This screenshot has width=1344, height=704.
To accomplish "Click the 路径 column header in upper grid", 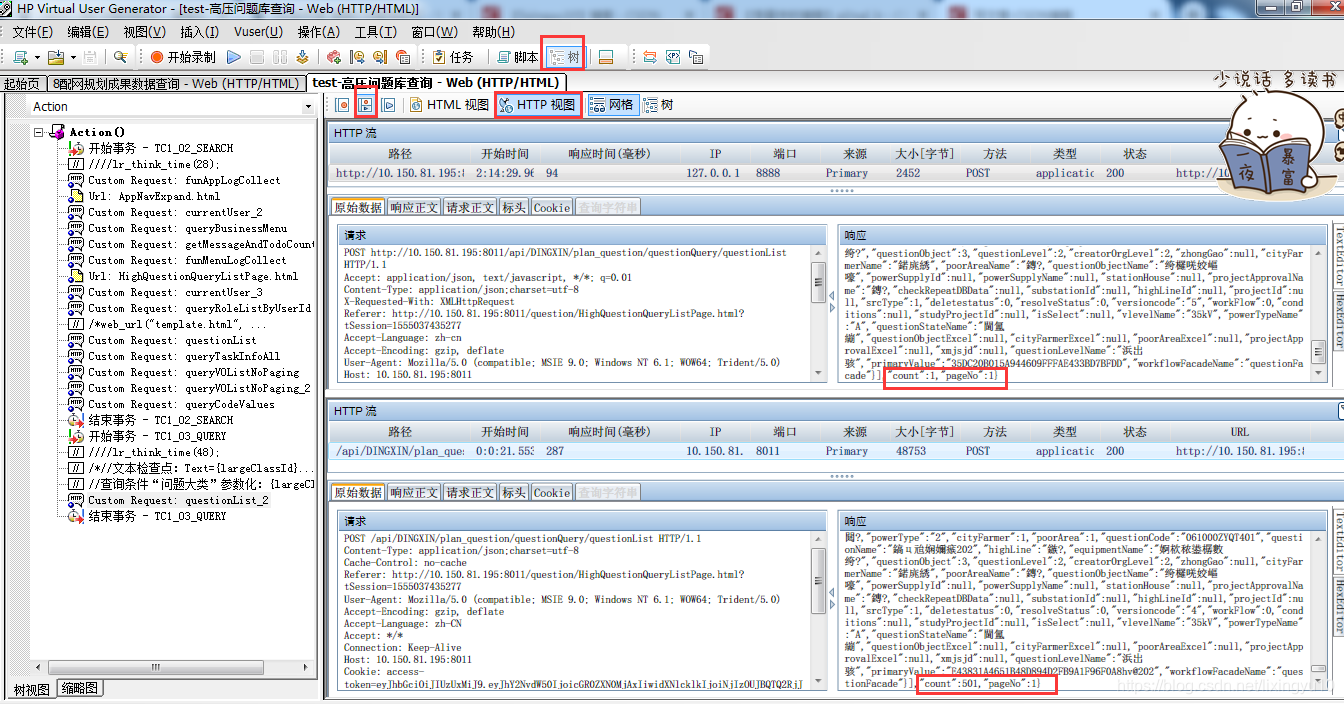I will pyautogui.click(x=399, y=154).
